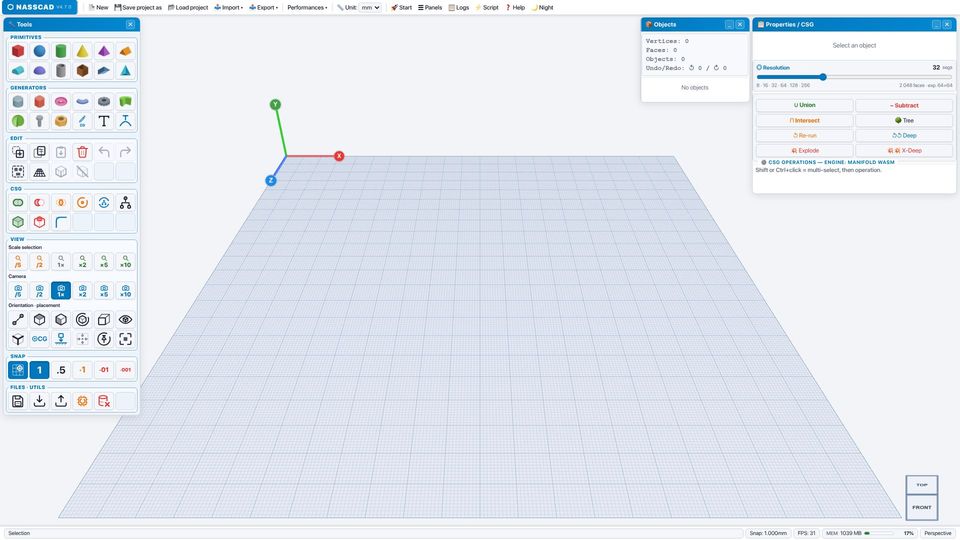
Task: Adjust the Resolution slider
Action: point(854,77)
